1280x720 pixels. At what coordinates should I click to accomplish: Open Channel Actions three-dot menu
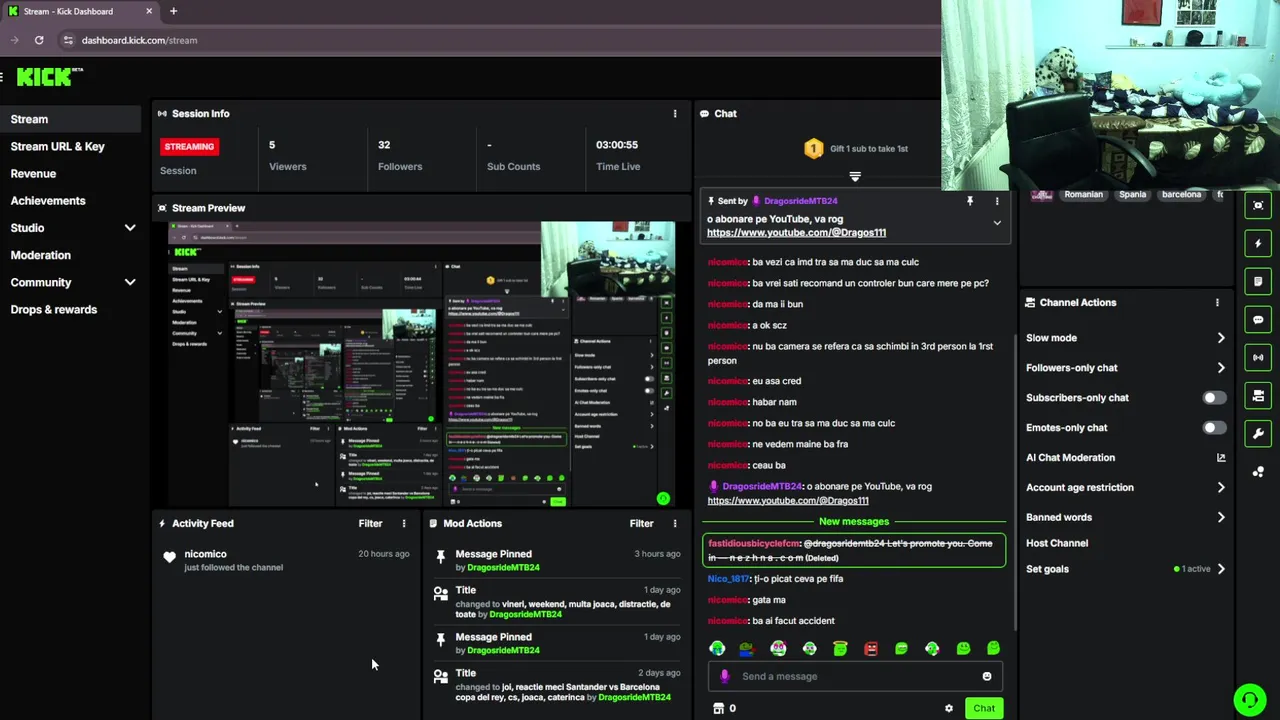click(x=1217, y=302)
